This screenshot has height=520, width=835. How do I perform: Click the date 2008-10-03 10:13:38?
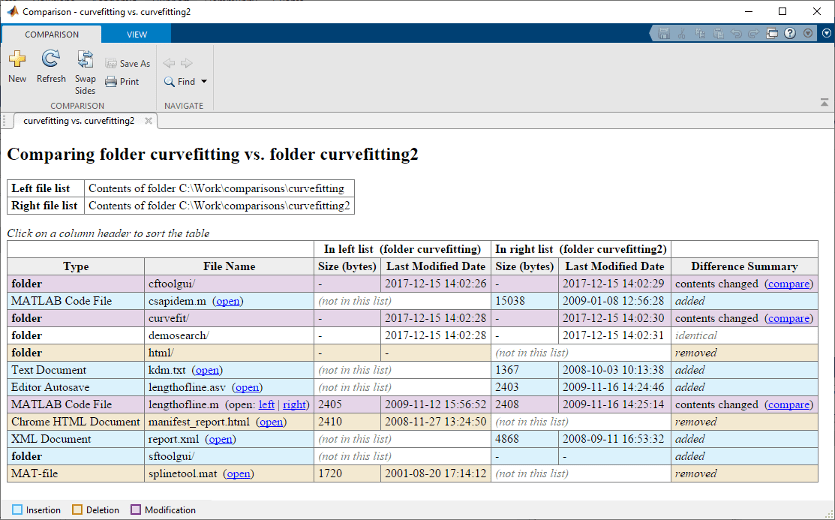click(613, 370)
